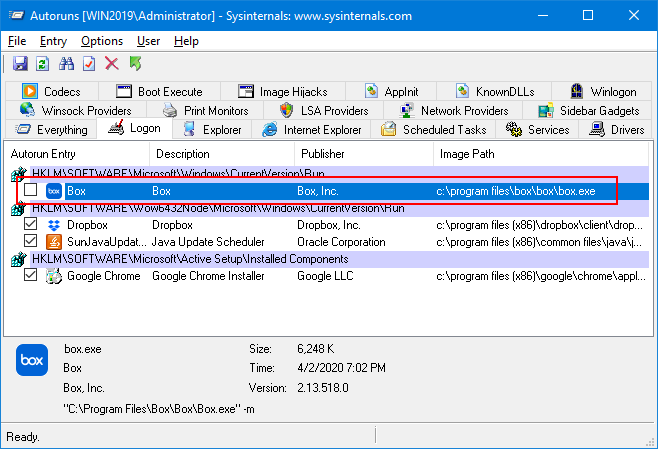Click the box.exe image path cell

tap(516, 191)
